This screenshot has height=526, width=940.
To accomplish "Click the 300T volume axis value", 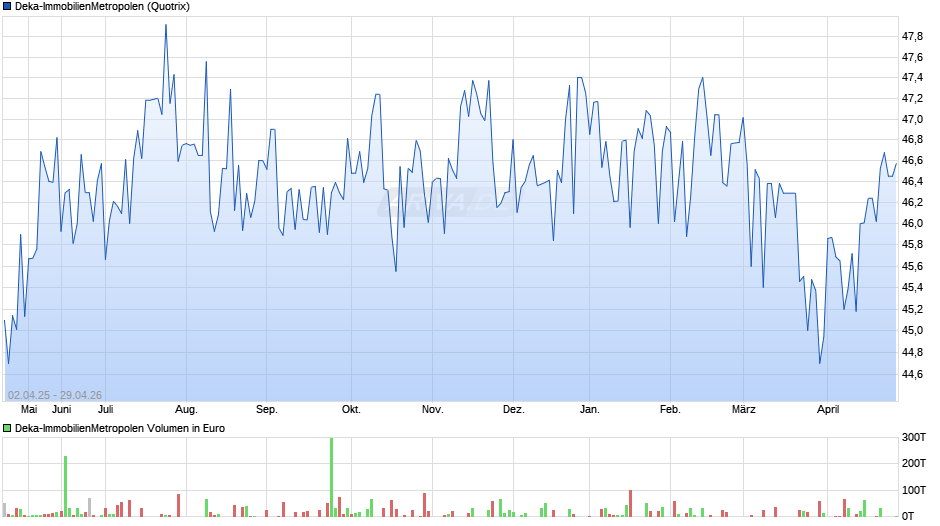I will 914,437.
